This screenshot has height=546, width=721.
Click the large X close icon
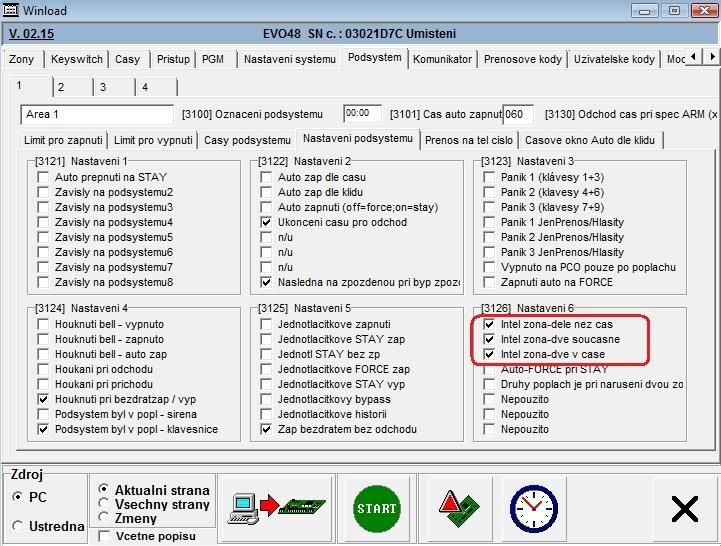(684, 509)
